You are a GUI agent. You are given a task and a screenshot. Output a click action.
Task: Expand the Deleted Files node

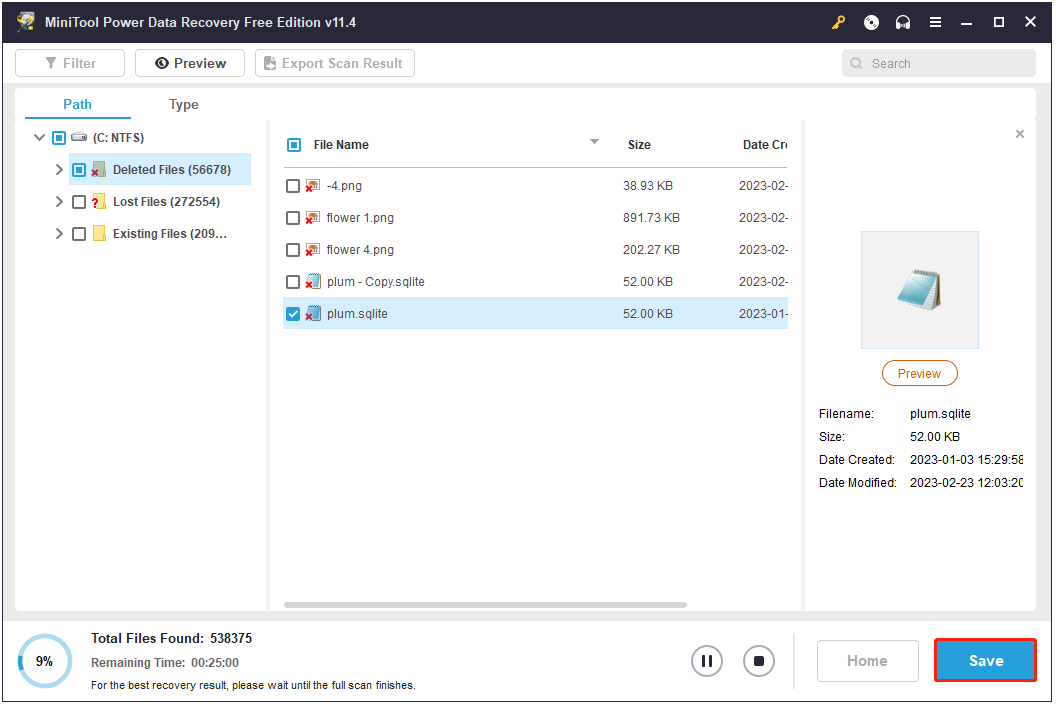59,170
